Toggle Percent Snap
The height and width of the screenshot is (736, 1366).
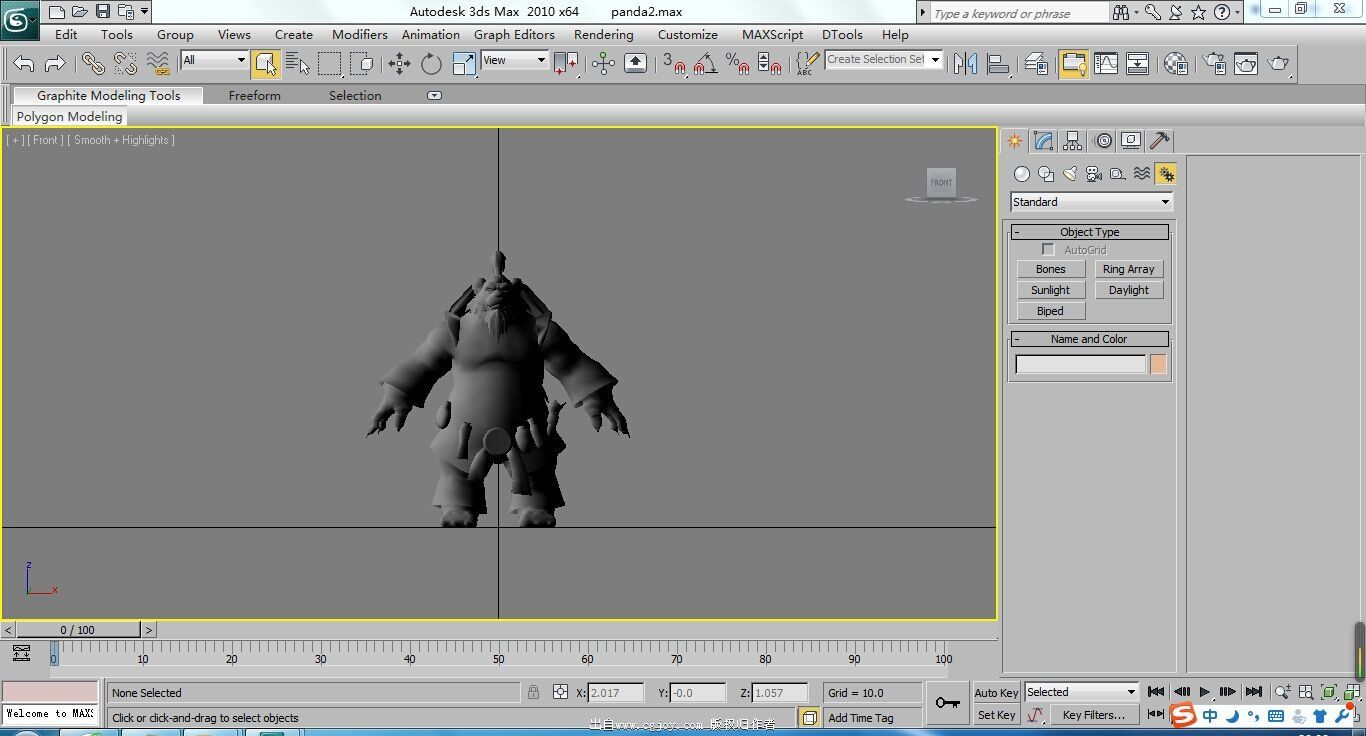(x=738, y=64)
